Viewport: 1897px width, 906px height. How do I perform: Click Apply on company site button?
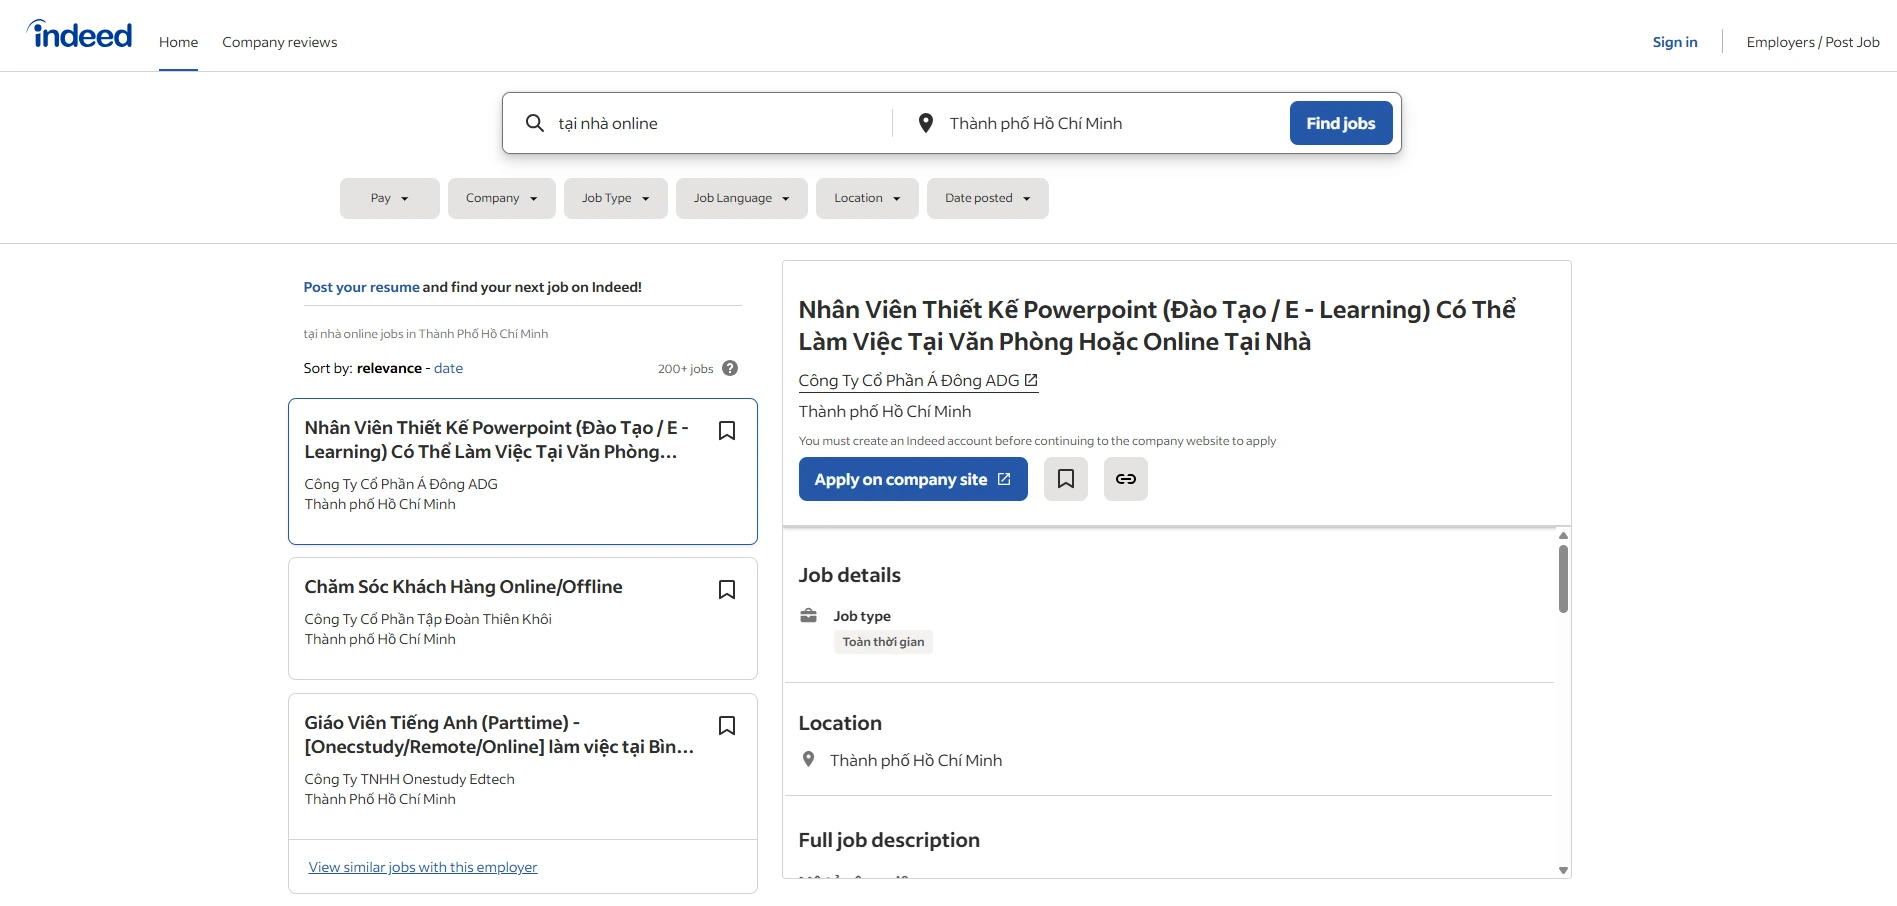[913, 479]
